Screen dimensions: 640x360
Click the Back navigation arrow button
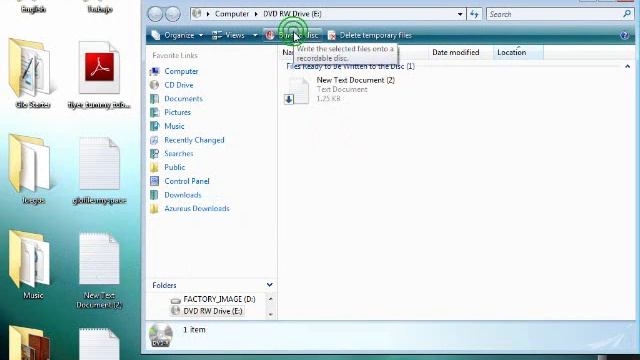pos(155,14)
